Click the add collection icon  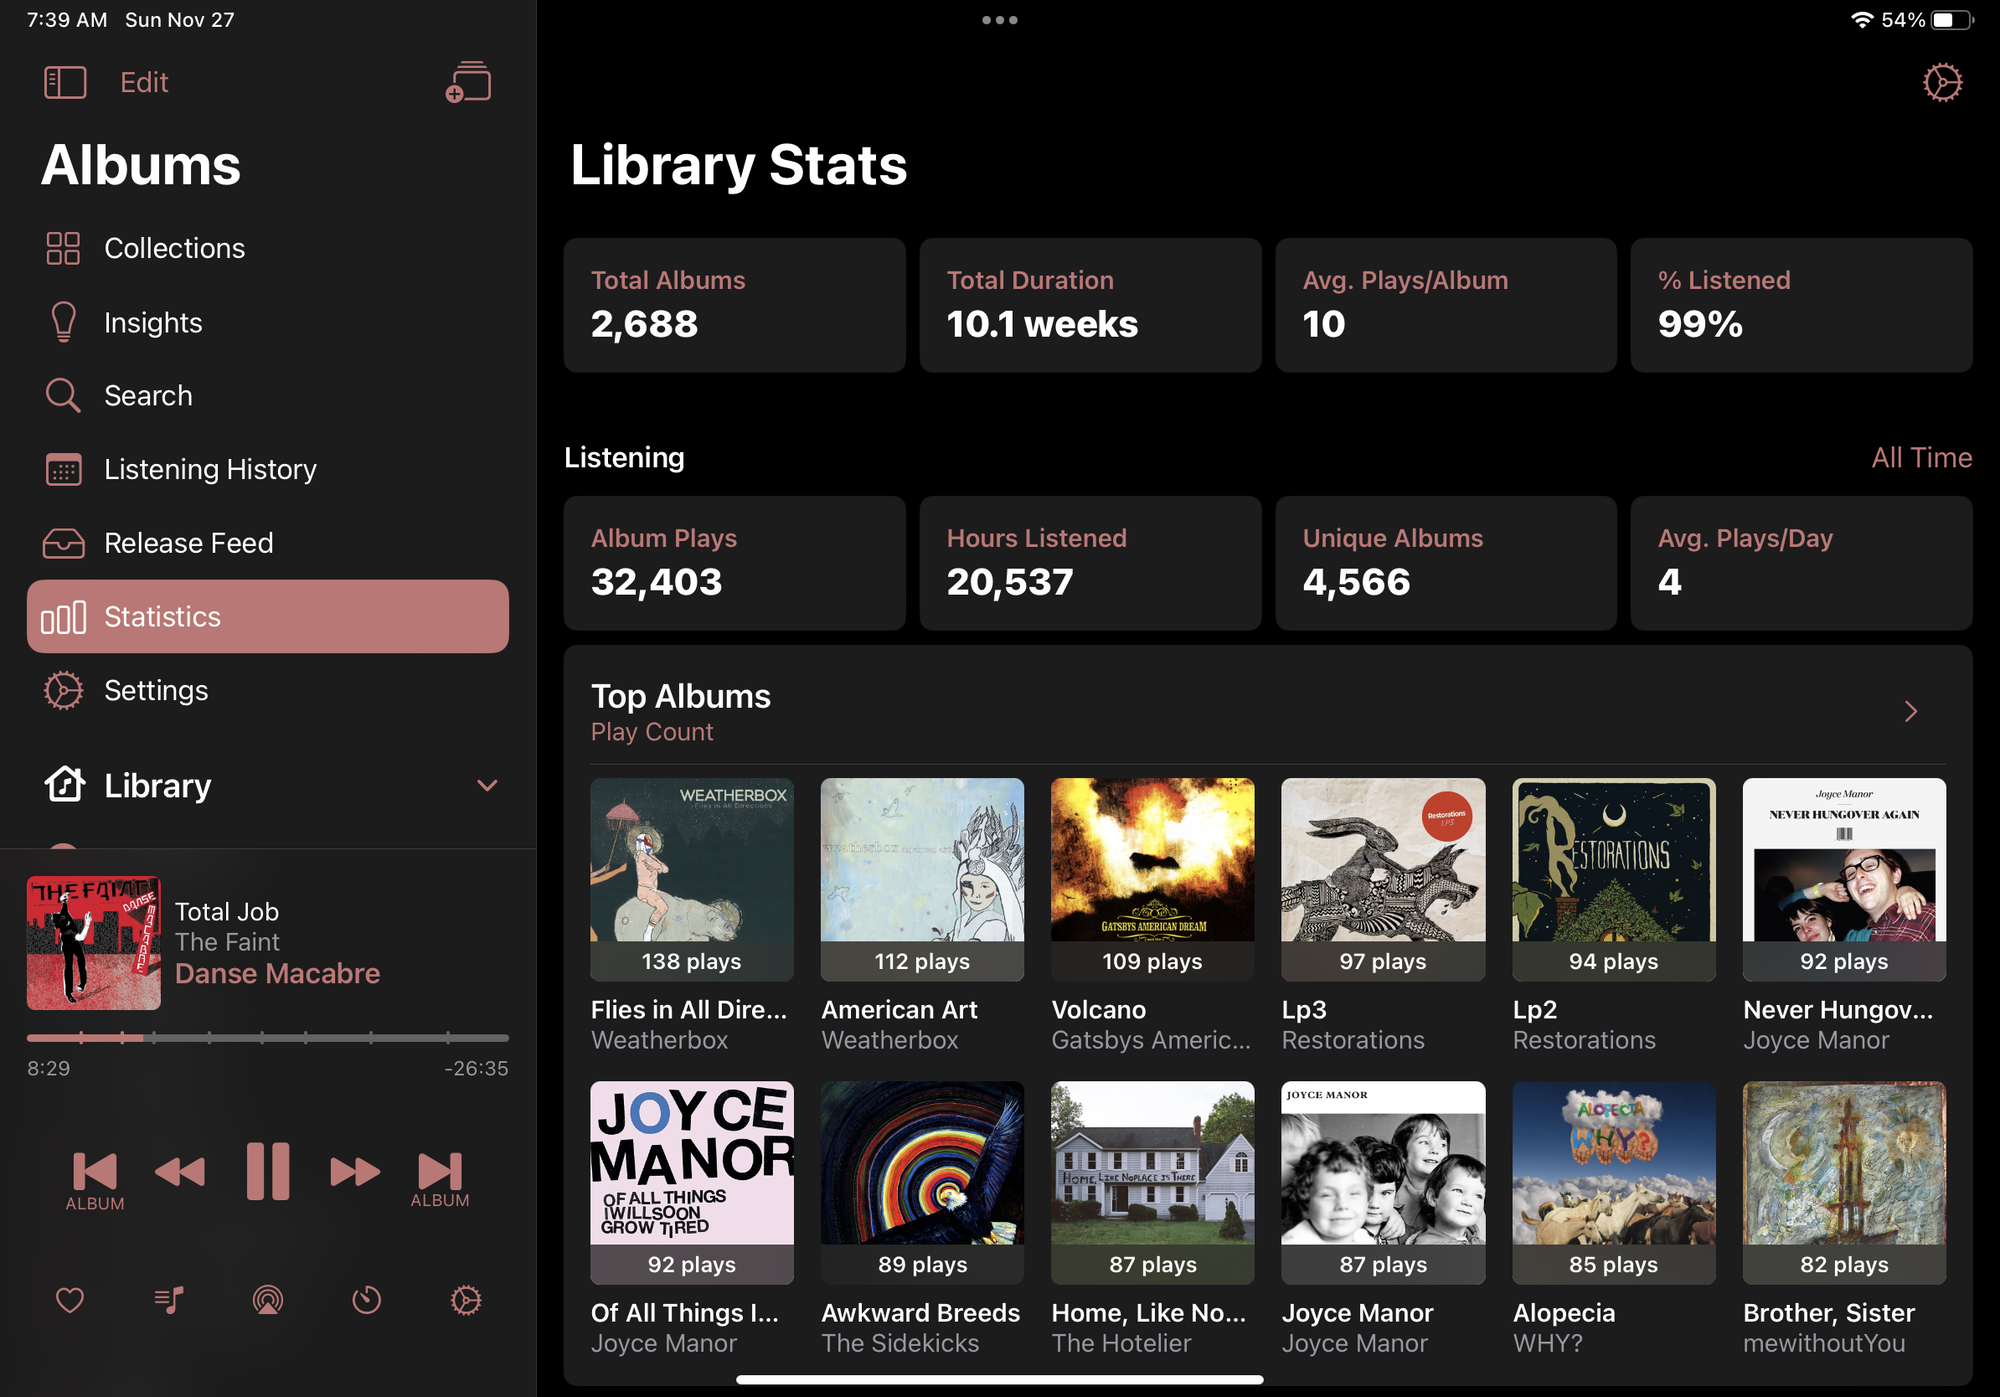468,82
